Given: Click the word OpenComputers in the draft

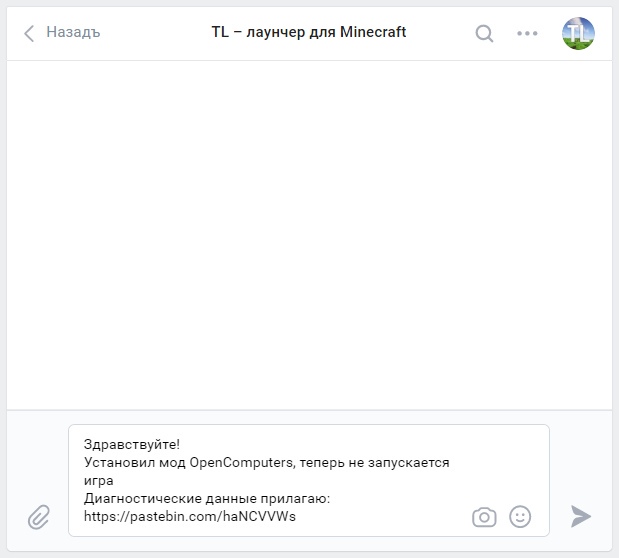Looking at the screenshot, I should click(x=242, y=462).
